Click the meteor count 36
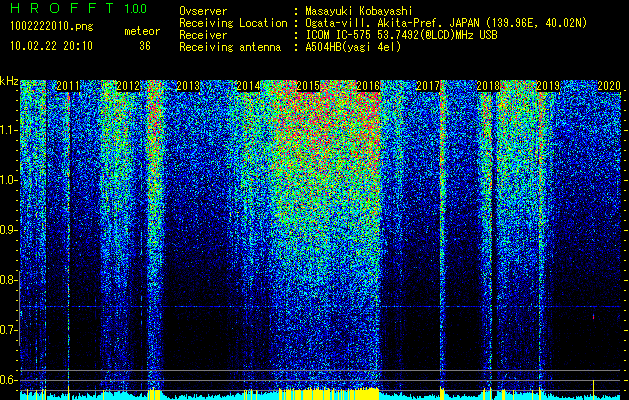This screenshot has height=400, width=629. pos(145,46)
